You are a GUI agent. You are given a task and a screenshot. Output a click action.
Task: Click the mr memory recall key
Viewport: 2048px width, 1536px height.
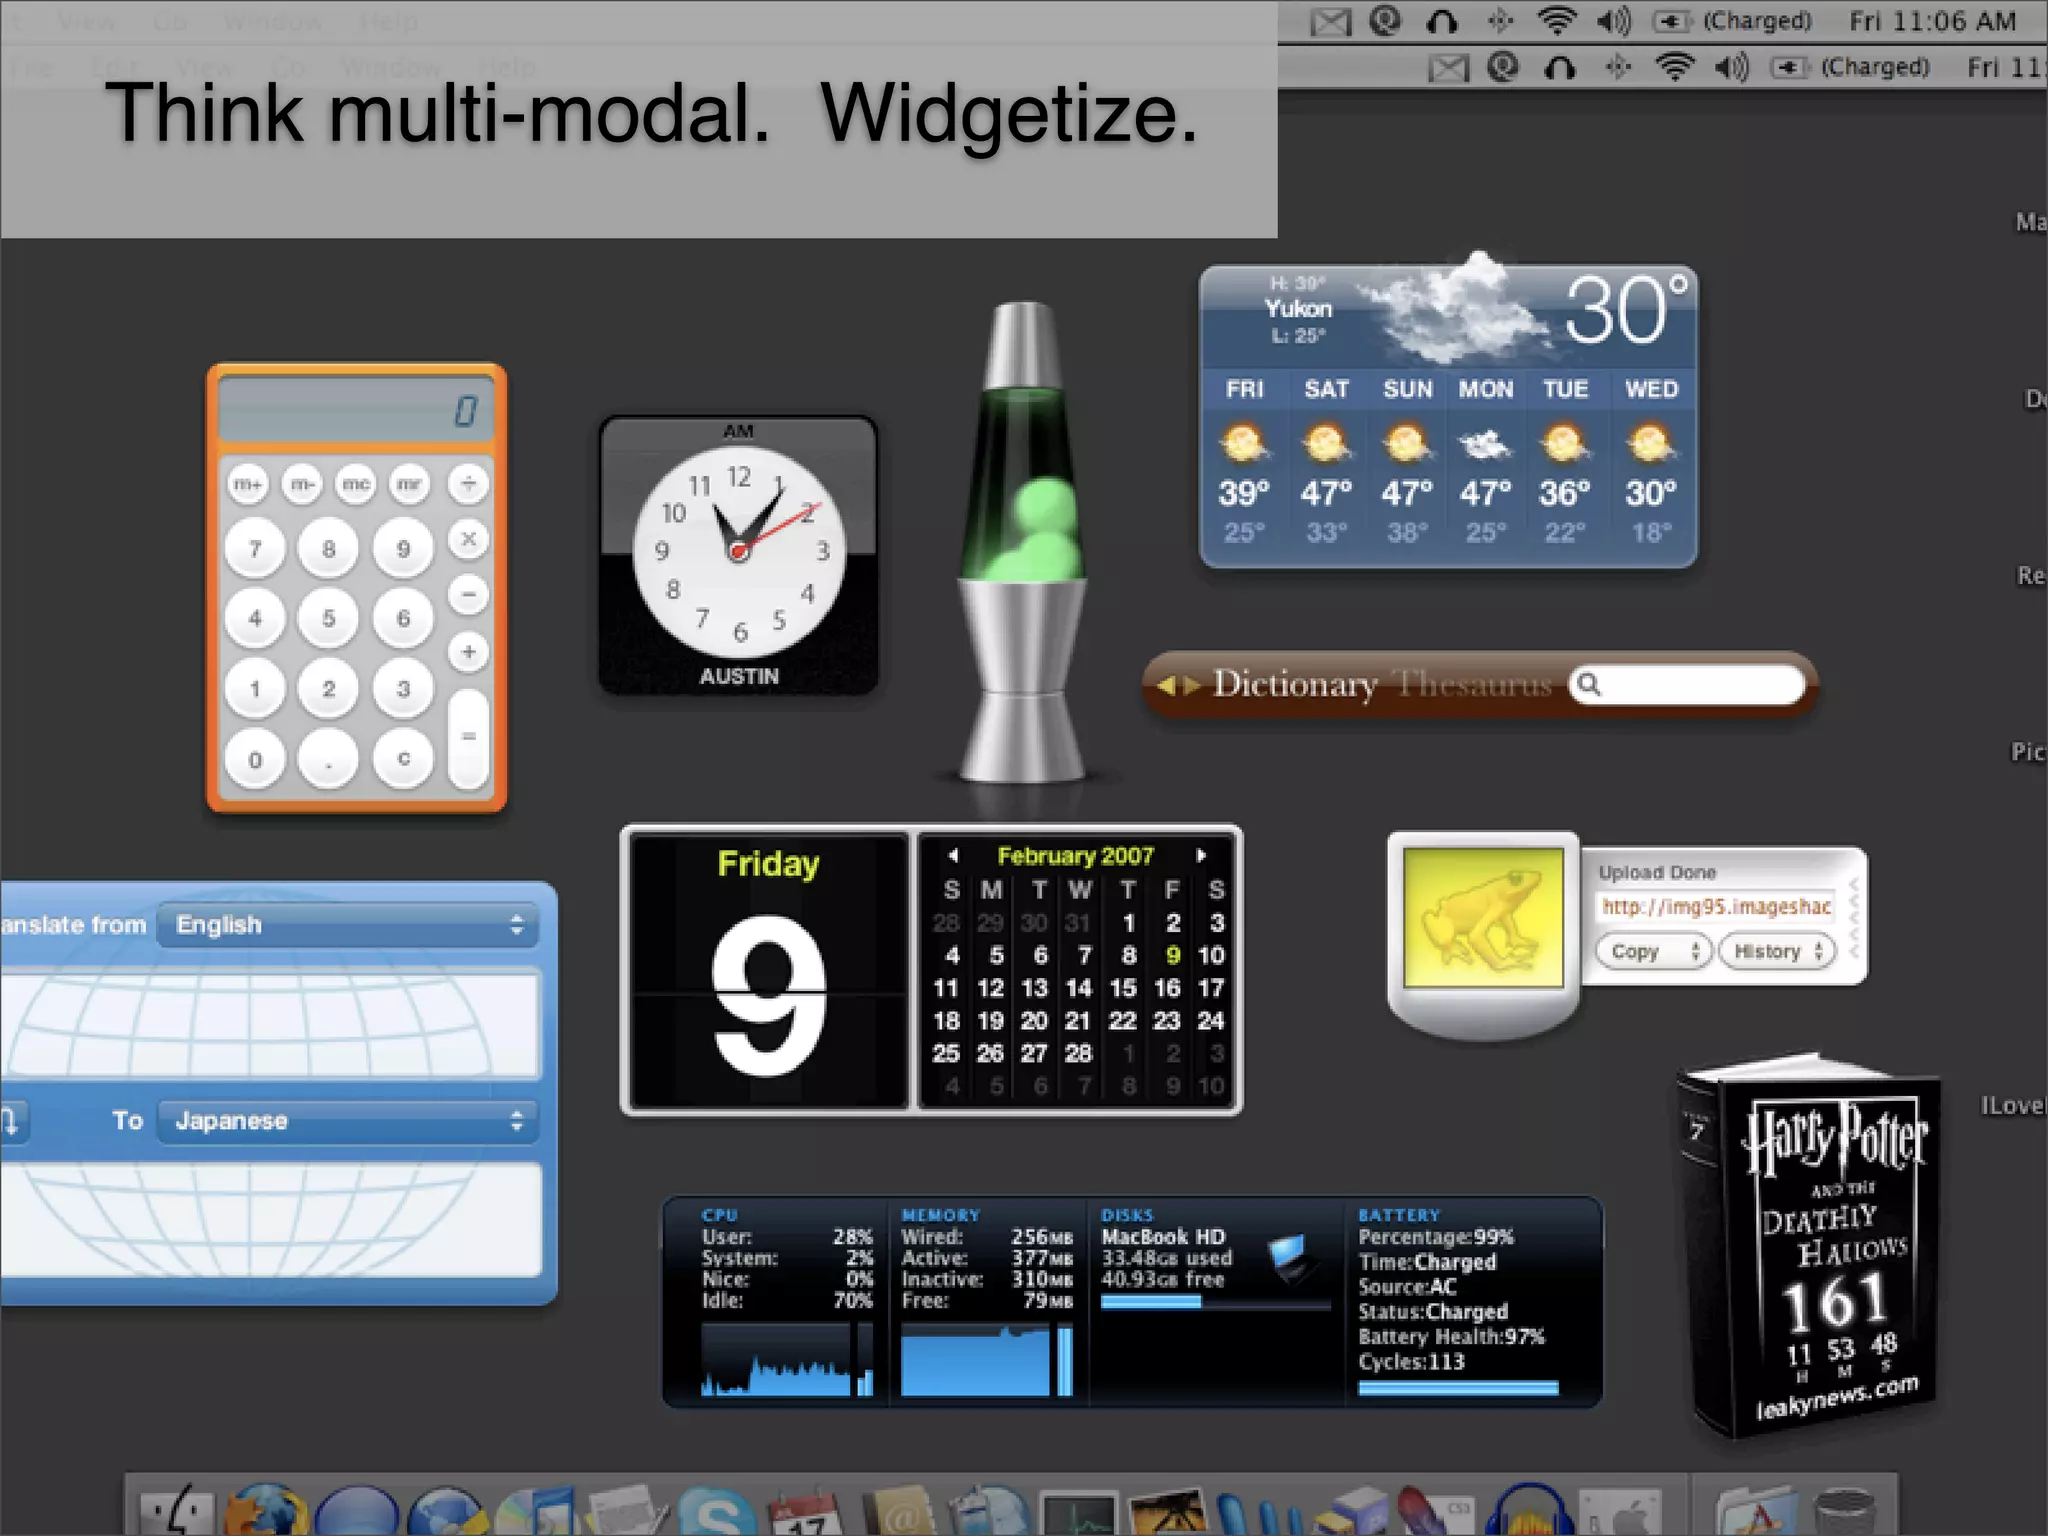410,484
